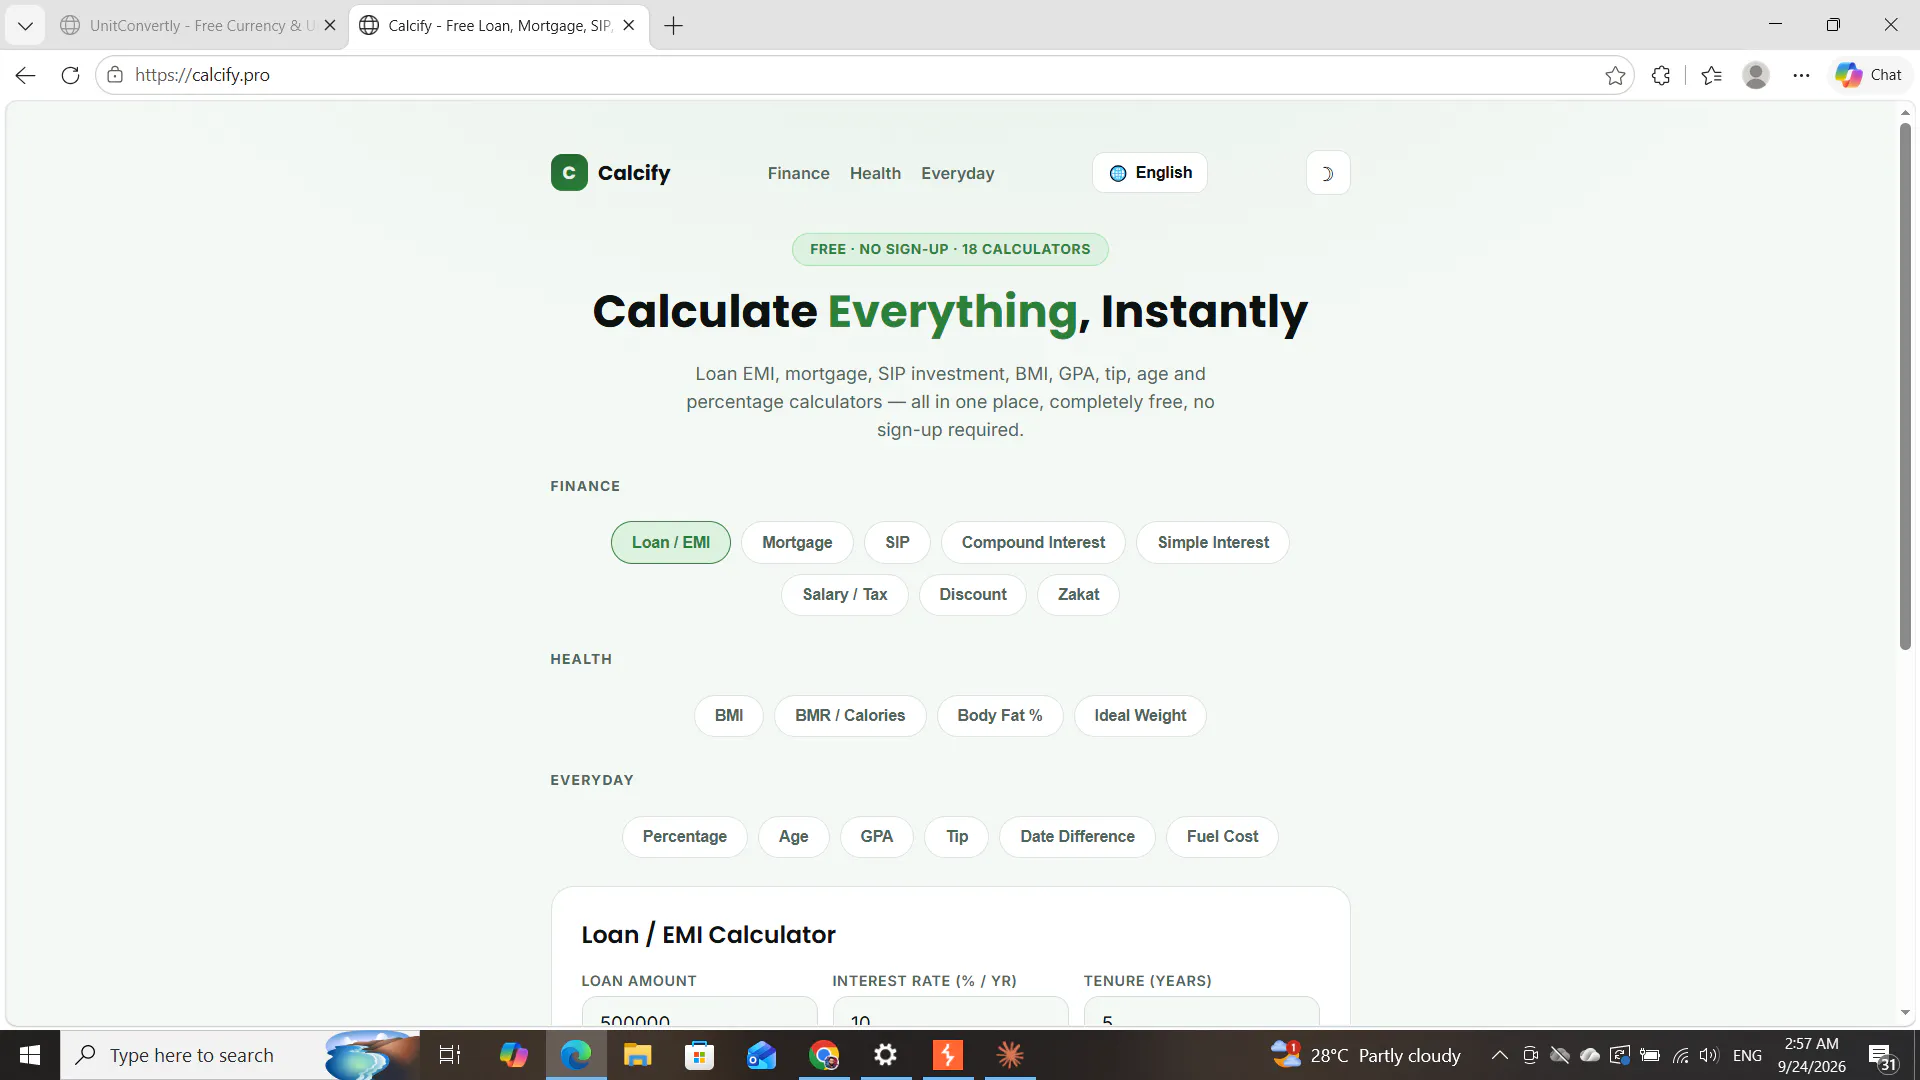Choose the Compound Interest calculator
Image resolution: width=1920 pixels, height=1080 pixels.
coord(1033,542)
